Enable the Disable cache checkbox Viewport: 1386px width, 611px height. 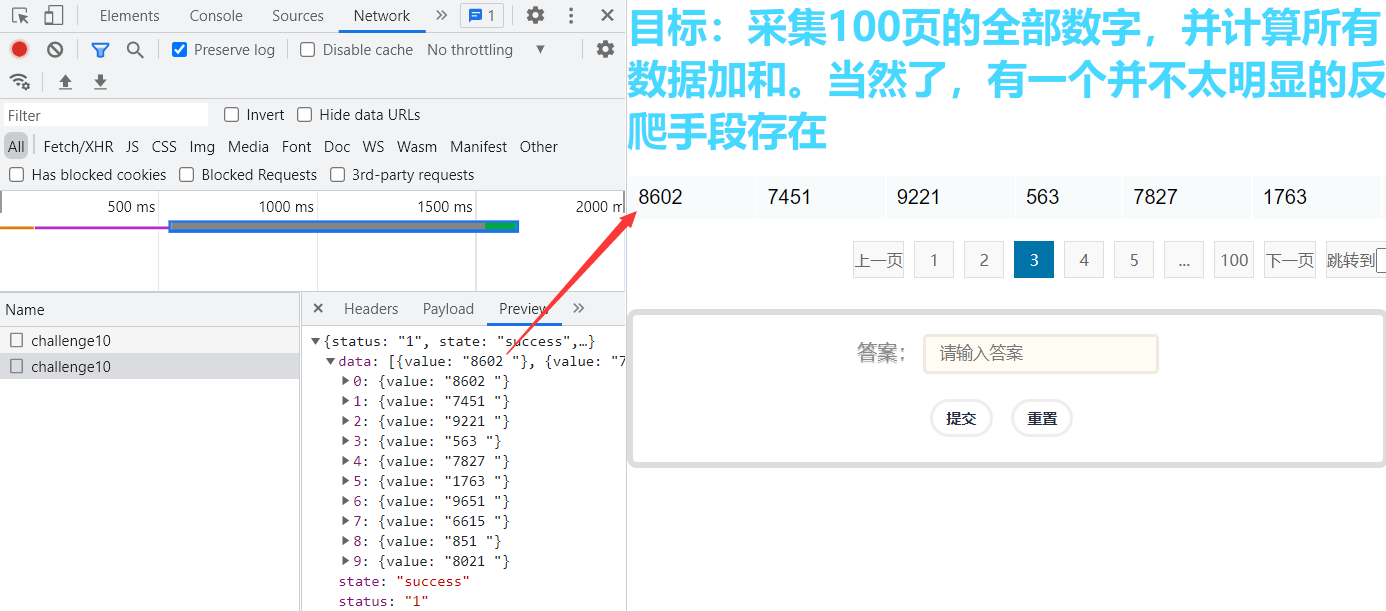308,49
